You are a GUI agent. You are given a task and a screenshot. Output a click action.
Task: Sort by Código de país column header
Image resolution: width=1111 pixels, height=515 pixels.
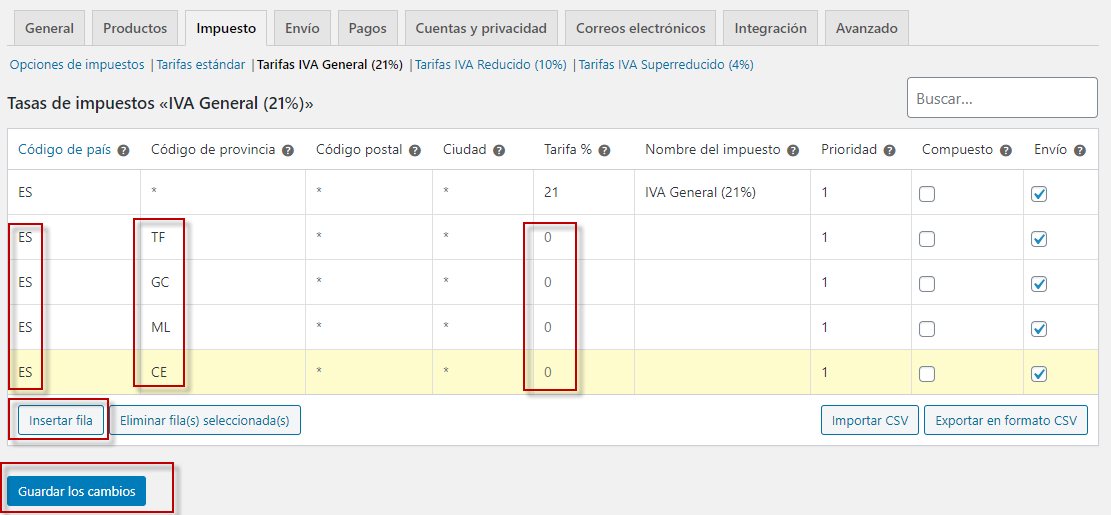[64, 149]
